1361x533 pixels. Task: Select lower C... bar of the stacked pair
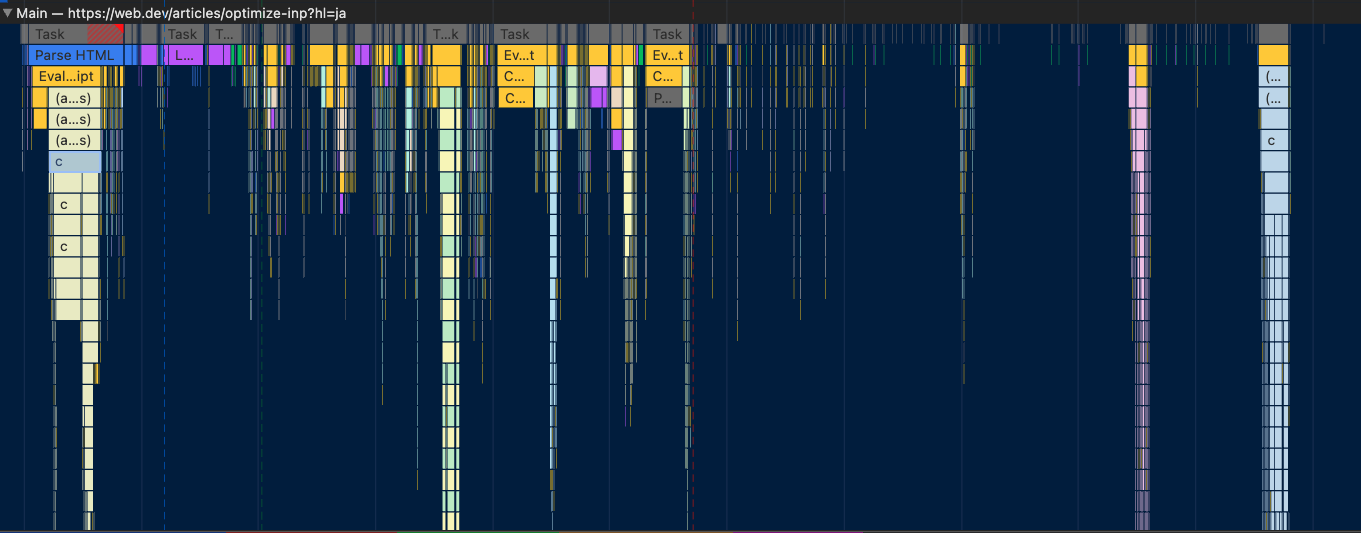pyautogui.click(x=515, y=98)
